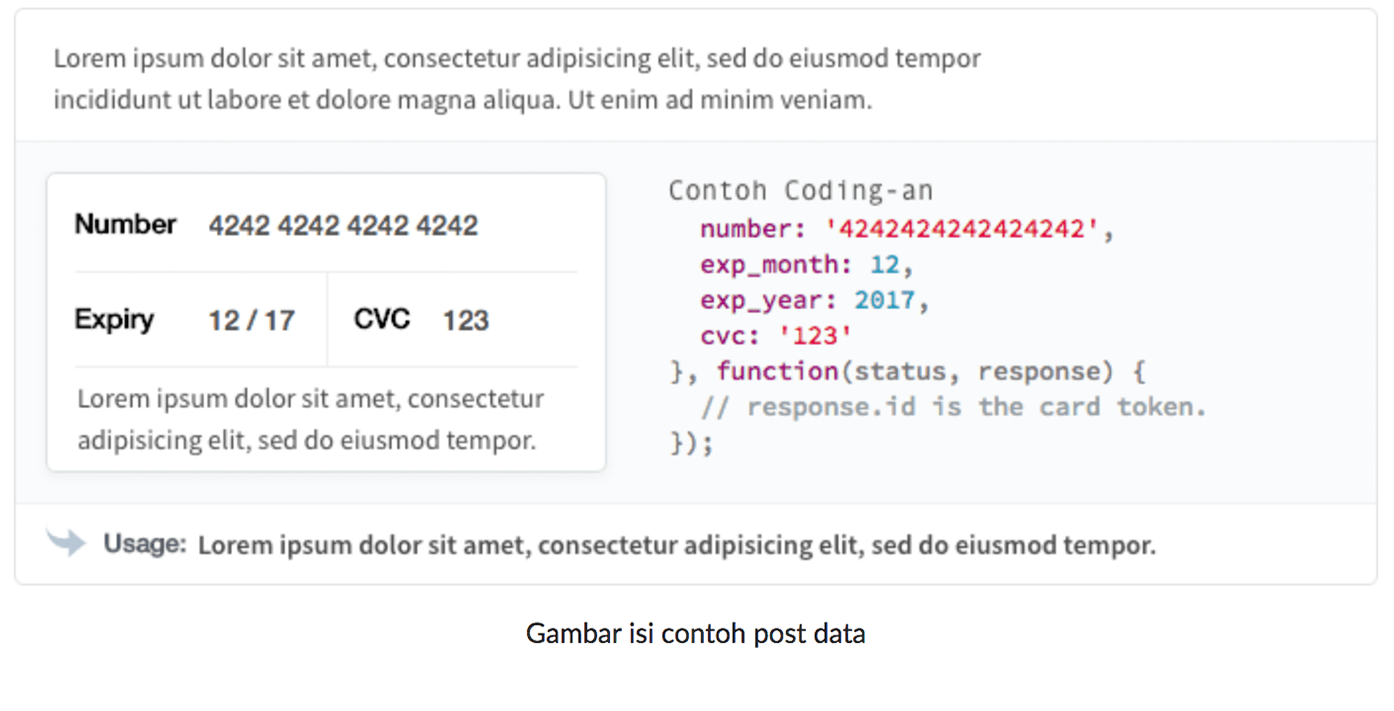
Task: Click the CVC field showing 123
Action: 466,320
